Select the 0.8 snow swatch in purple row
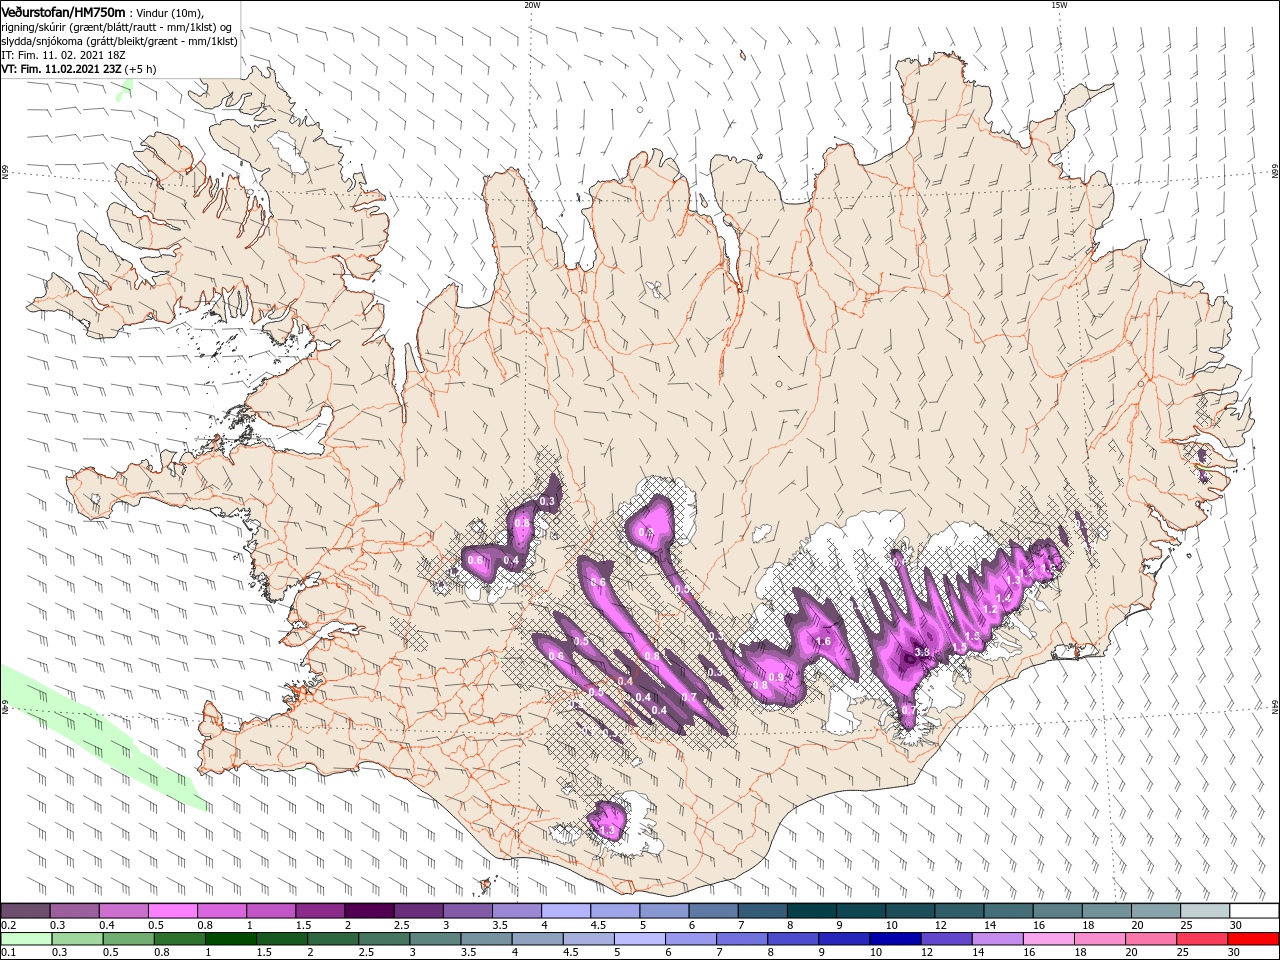The width and height of the screenshot is (1280, 960). 221,911
